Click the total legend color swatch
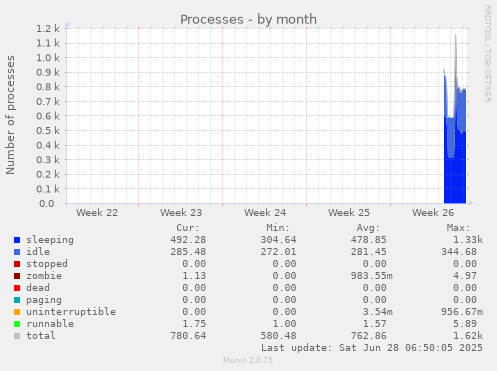The height and width of the screenshot is (371, 497). coord(17,336)
